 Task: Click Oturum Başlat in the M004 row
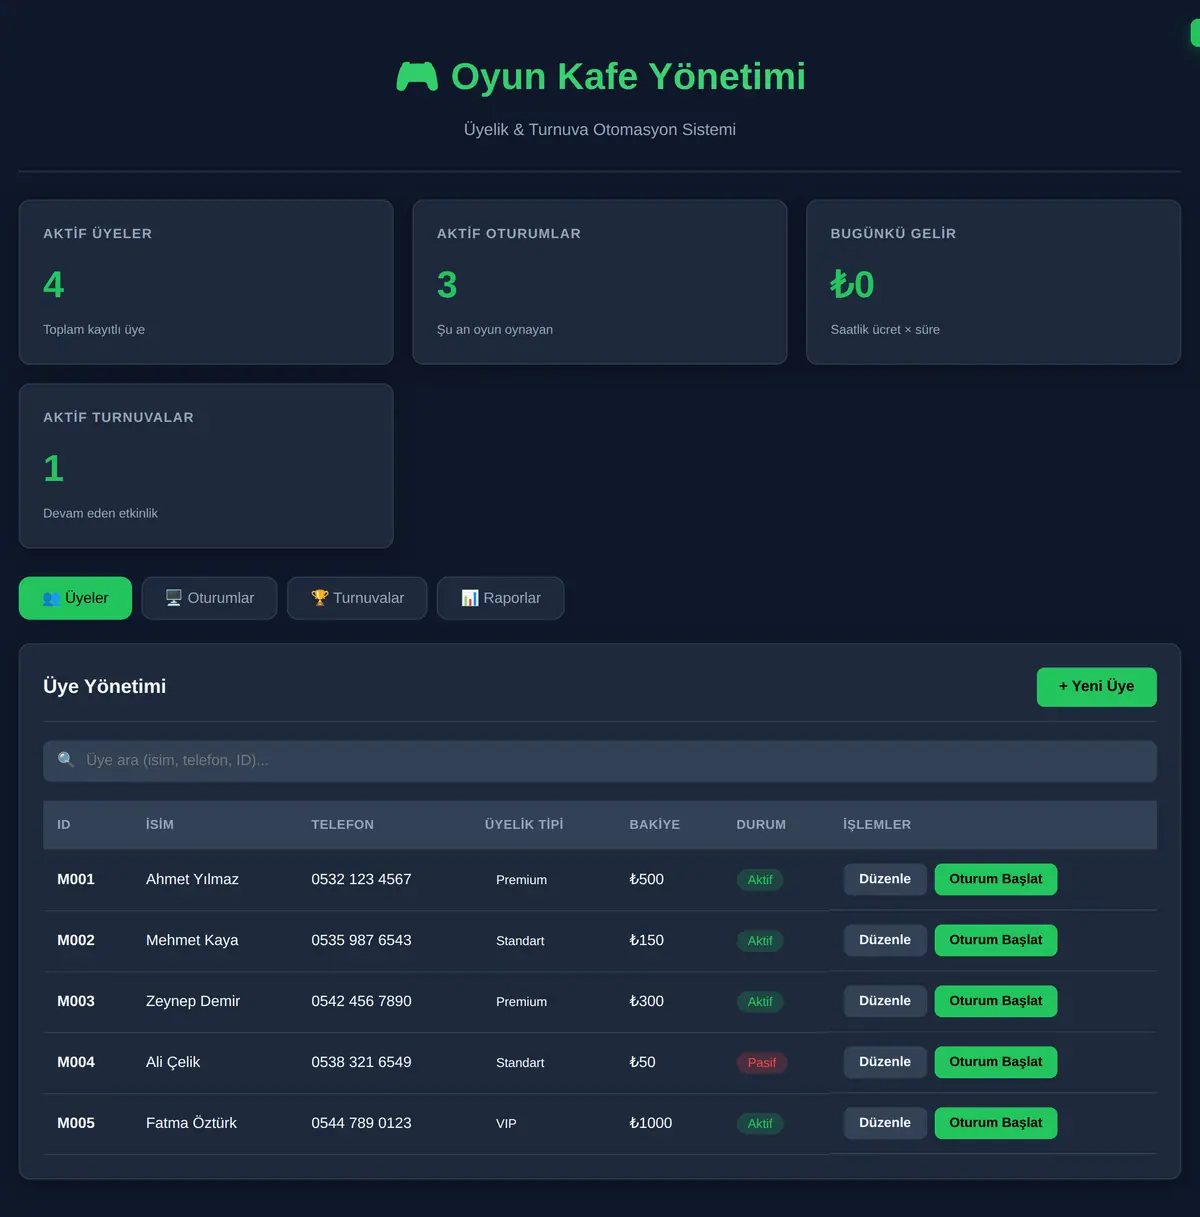996,1062
